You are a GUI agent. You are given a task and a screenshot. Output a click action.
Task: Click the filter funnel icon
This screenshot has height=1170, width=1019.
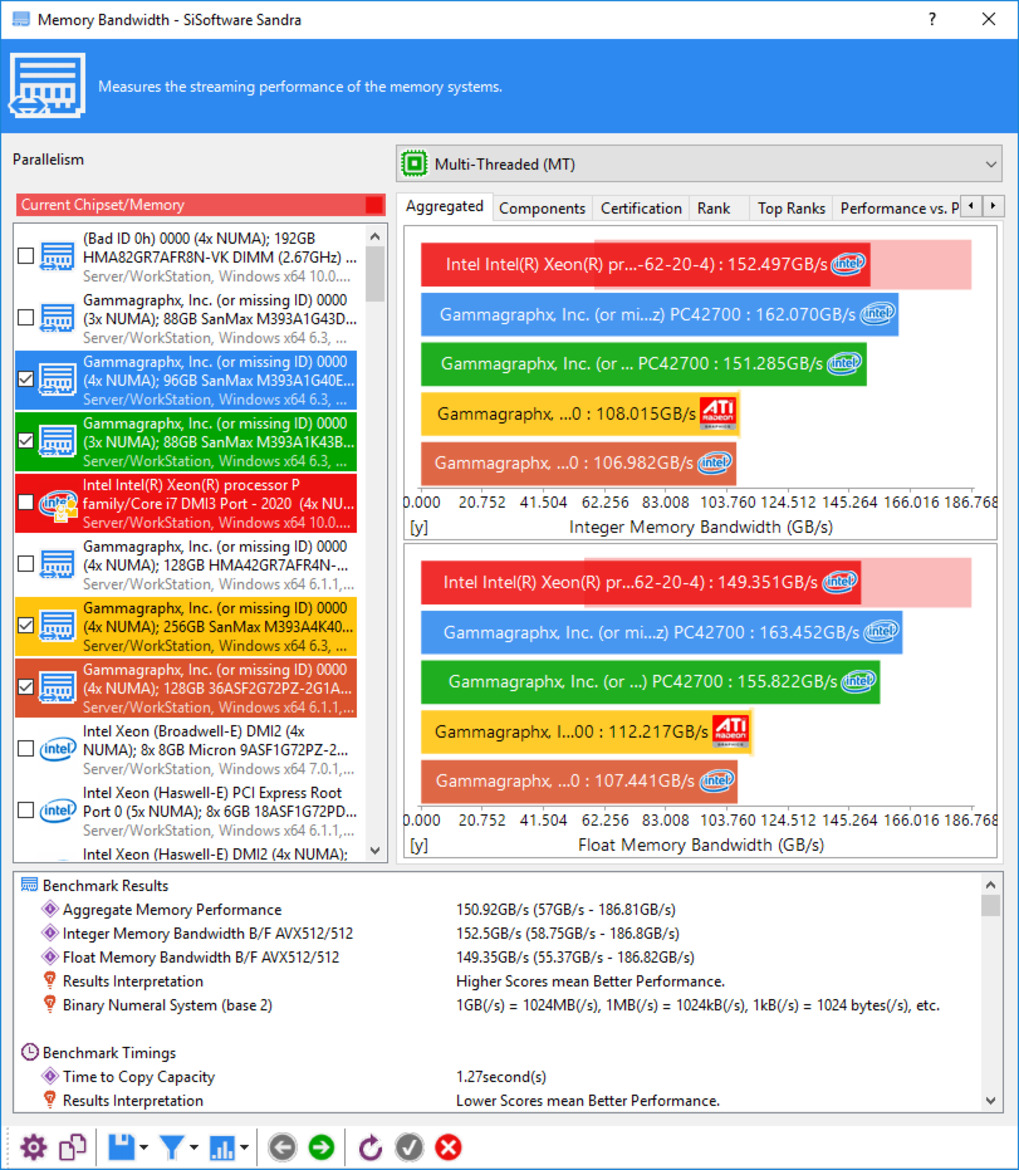pos(172,1147)
